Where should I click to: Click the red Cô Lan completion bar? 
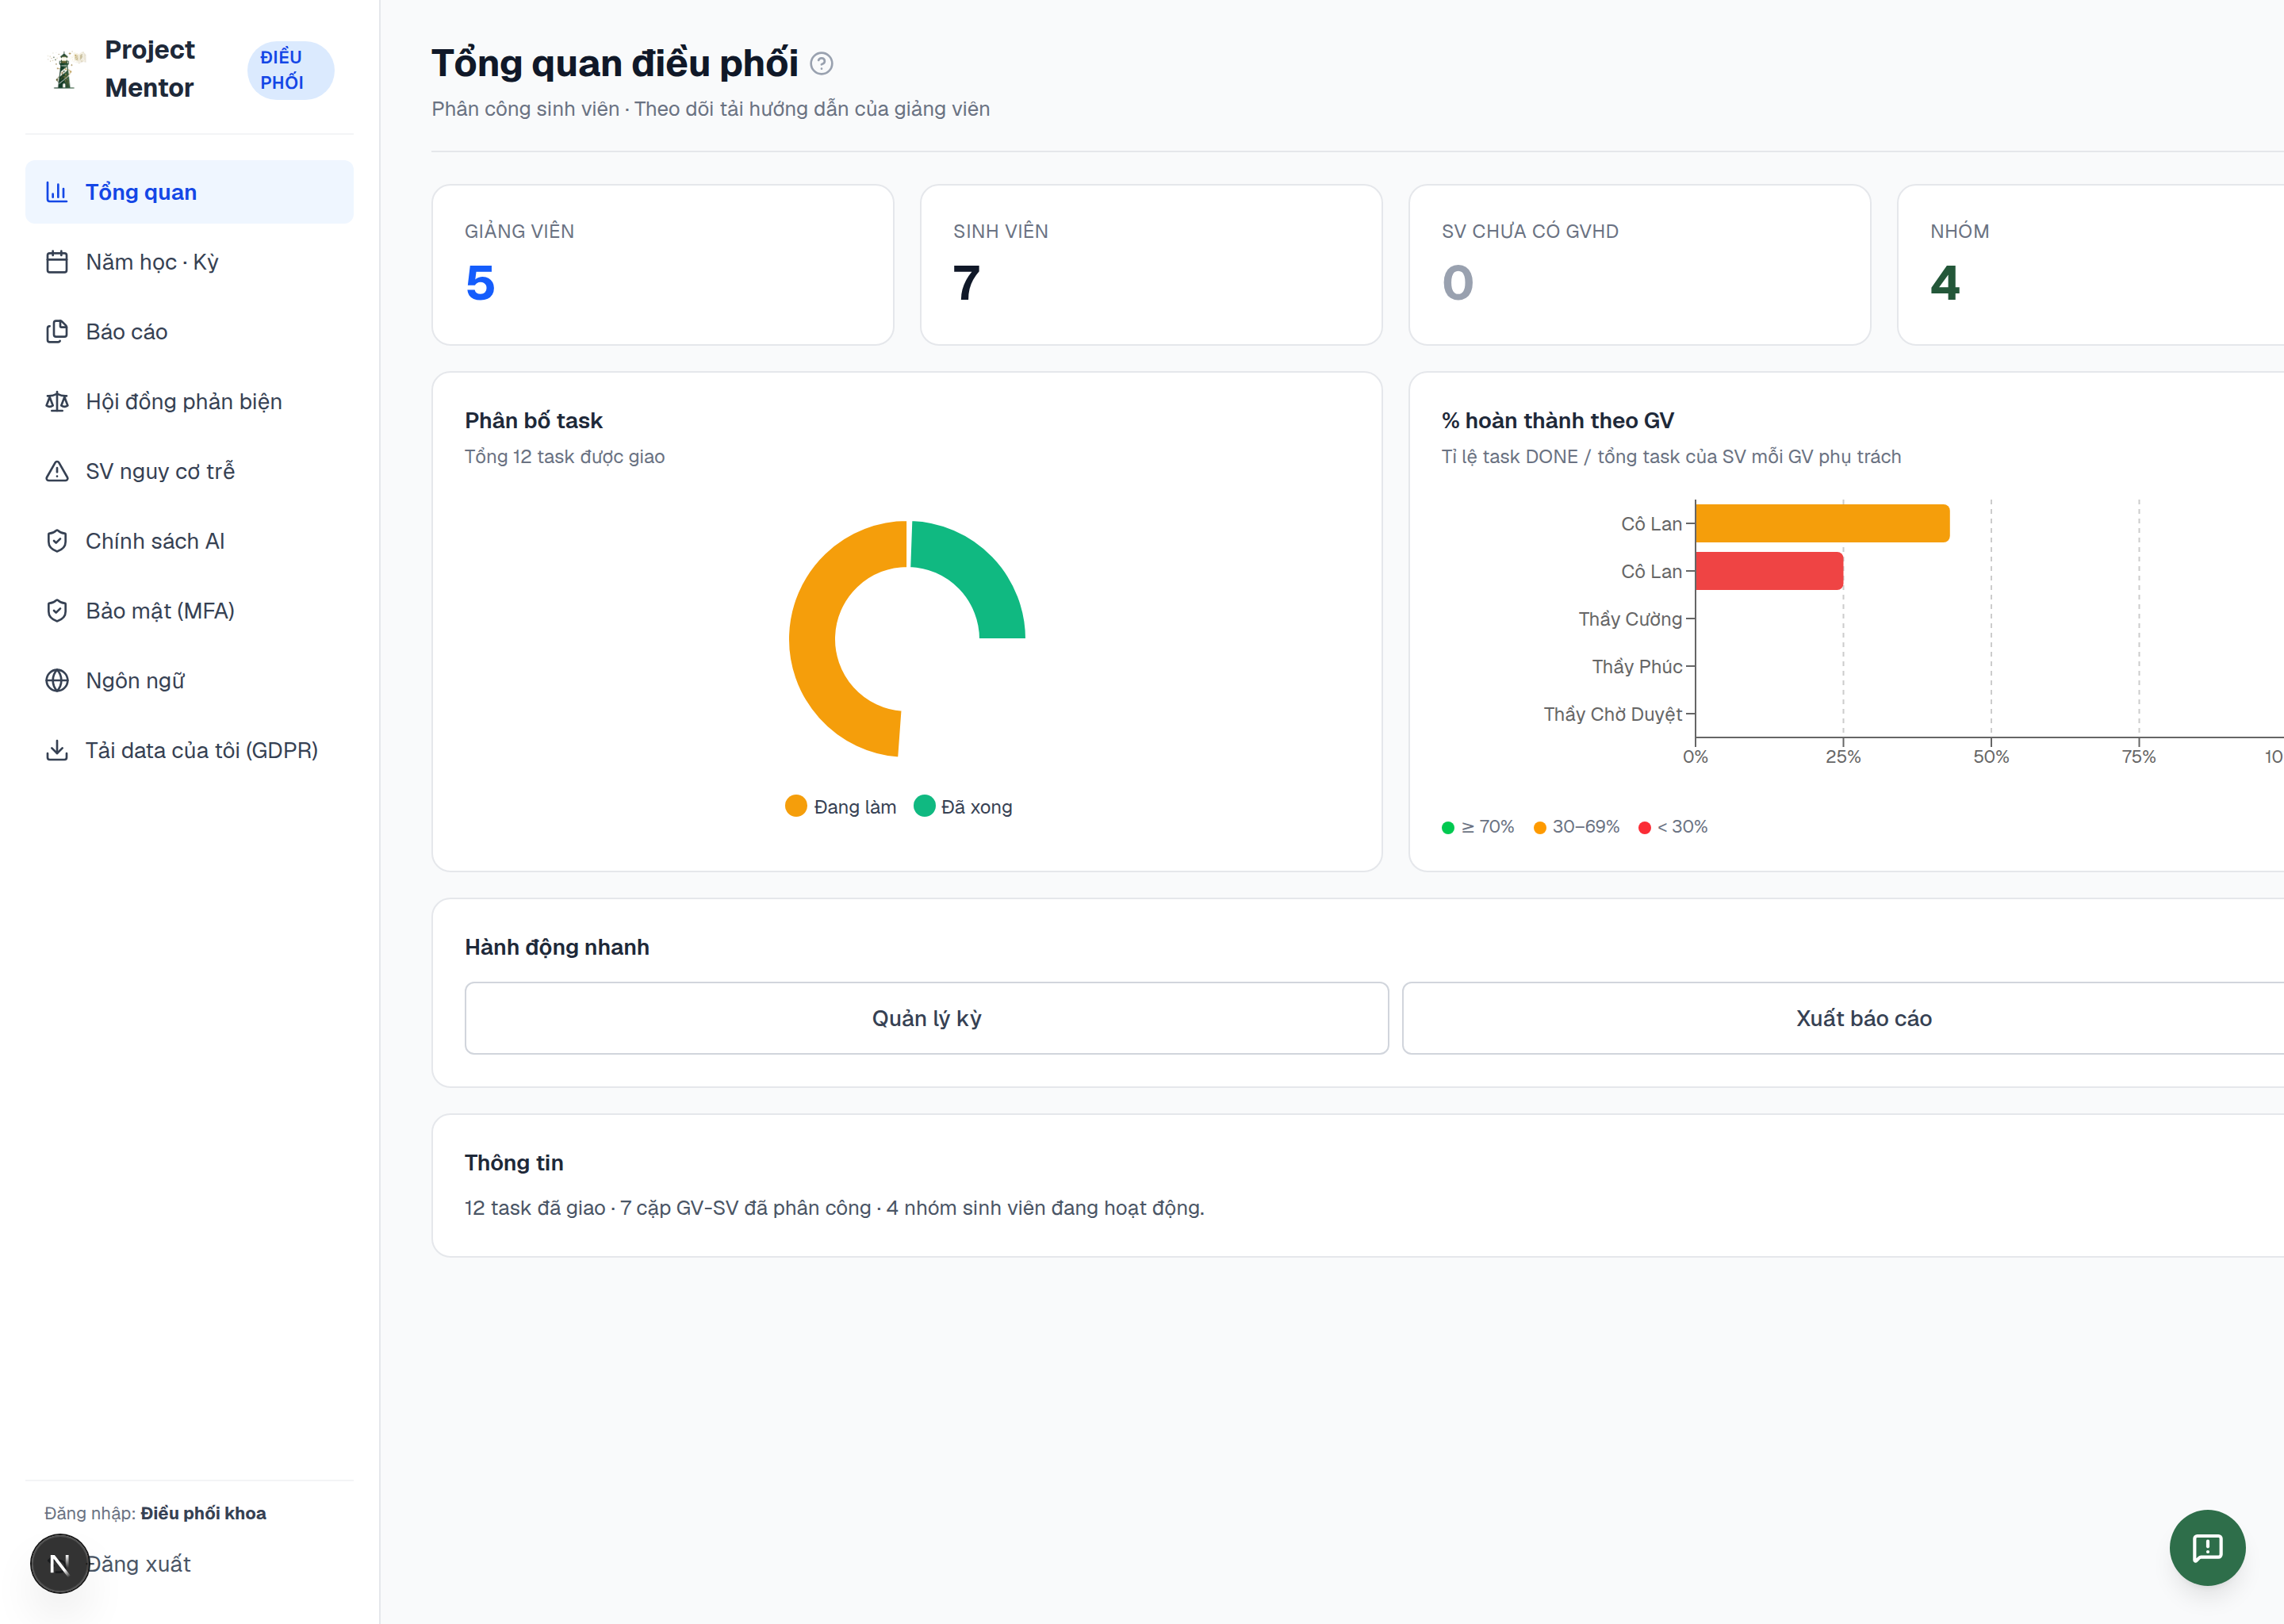coord(1769,571)
